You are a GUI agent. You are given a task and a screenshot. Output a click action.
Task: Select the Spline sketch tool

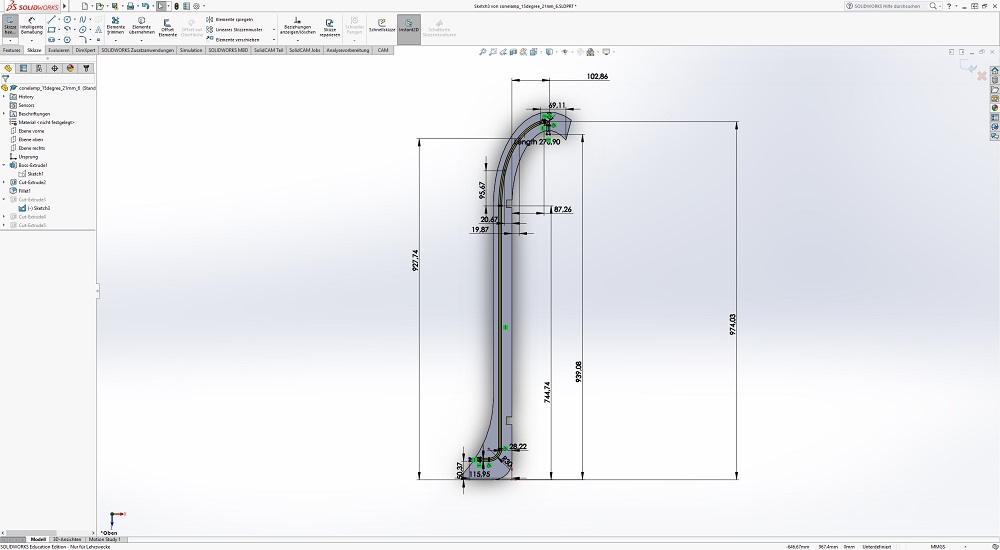[83, 20]
